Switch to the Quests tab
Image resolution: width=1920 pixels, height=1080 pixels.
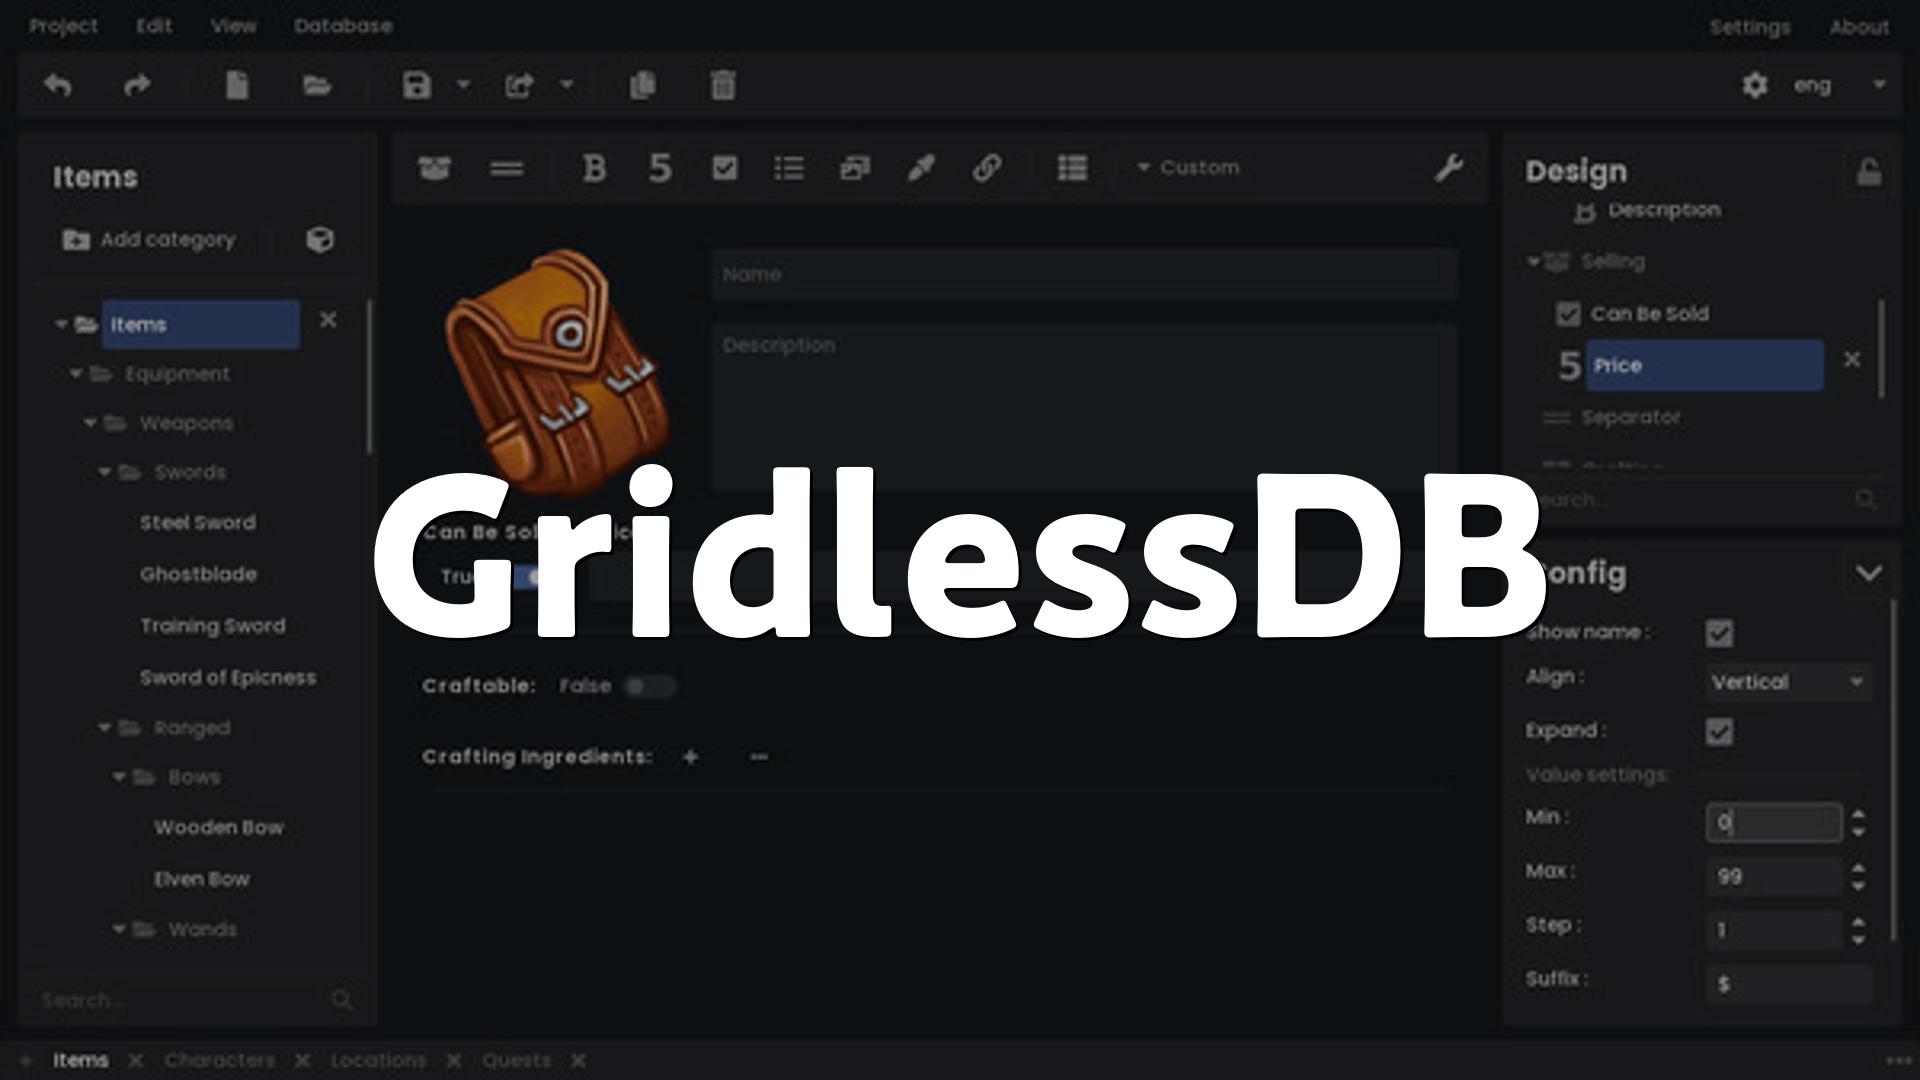tap(516, 1060)
